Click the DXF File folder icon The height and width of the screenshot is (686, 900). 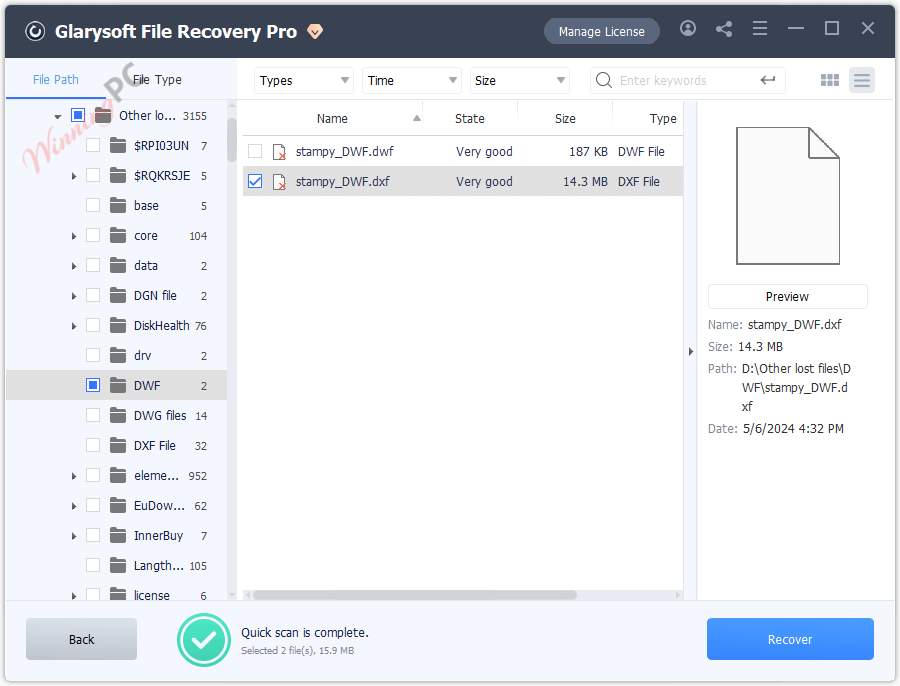tap(118, 445)
